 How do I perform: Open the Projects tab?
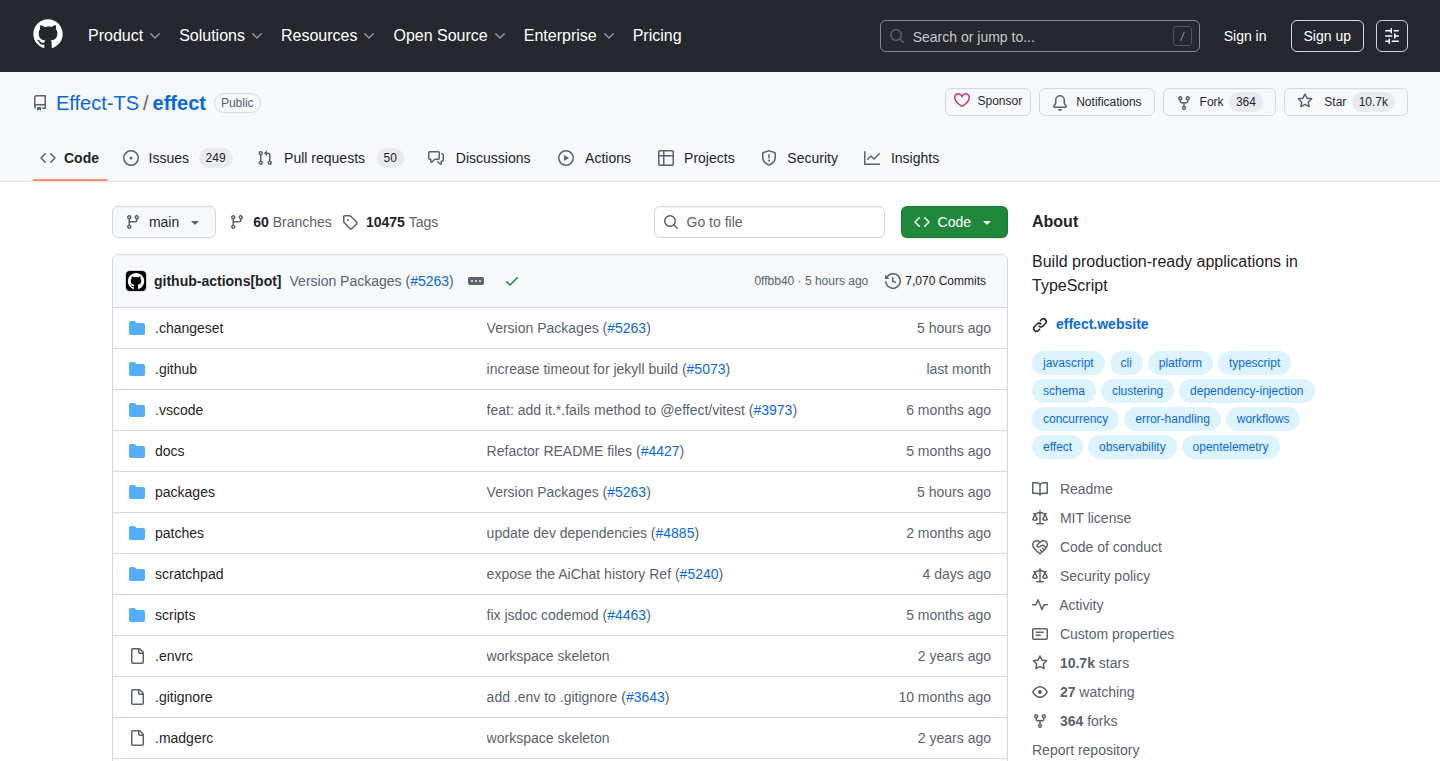(696, 158)
